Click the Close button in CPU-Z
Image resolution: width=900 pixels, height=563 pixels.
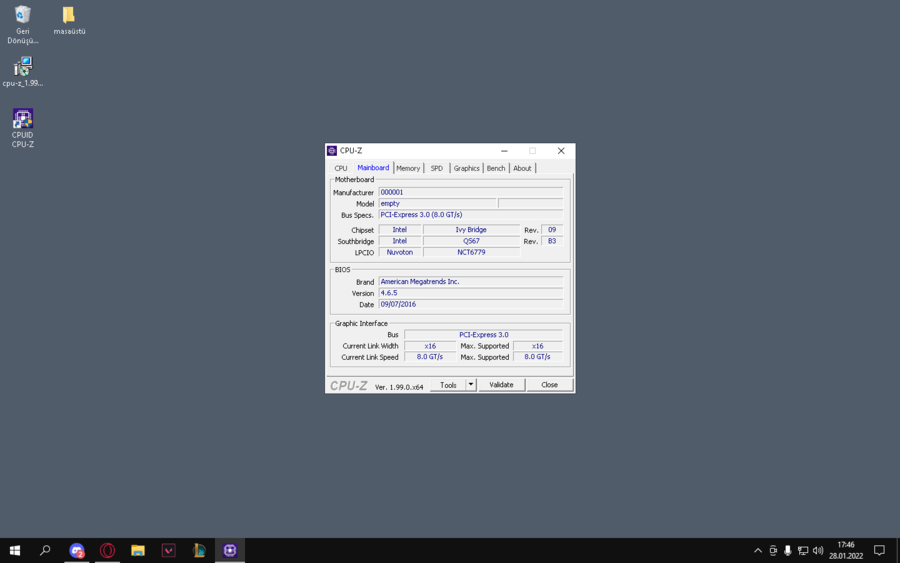[549, 385]
